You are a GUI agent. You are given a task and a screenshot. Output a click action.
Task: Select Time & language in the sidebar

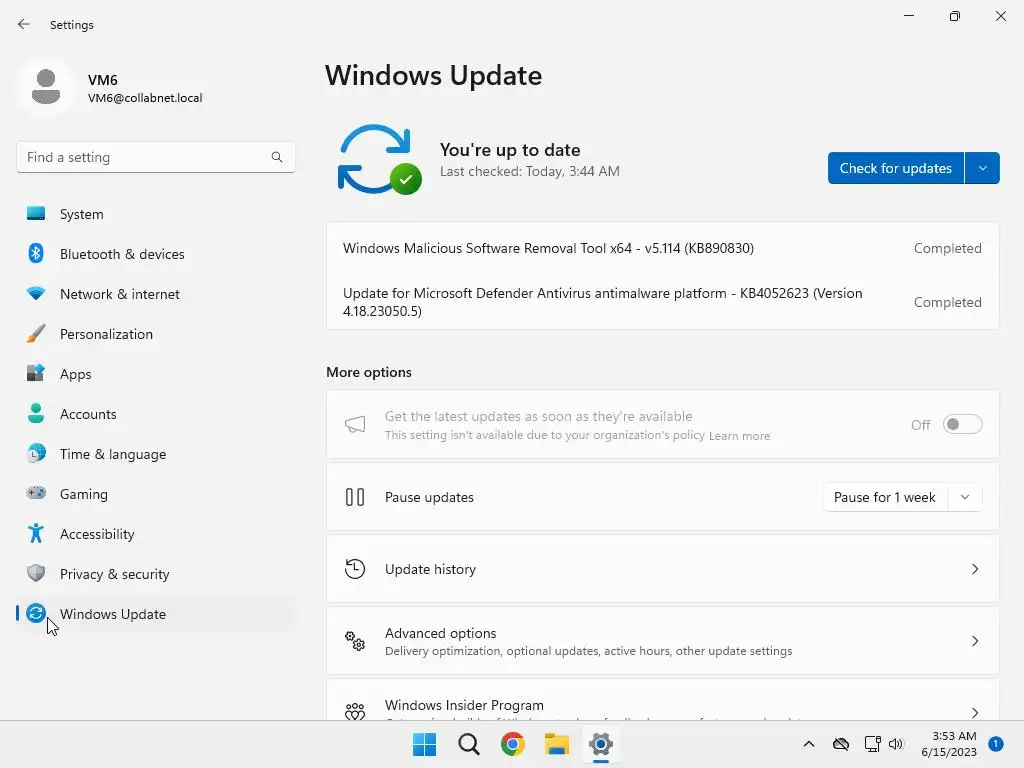click(155, 454)
